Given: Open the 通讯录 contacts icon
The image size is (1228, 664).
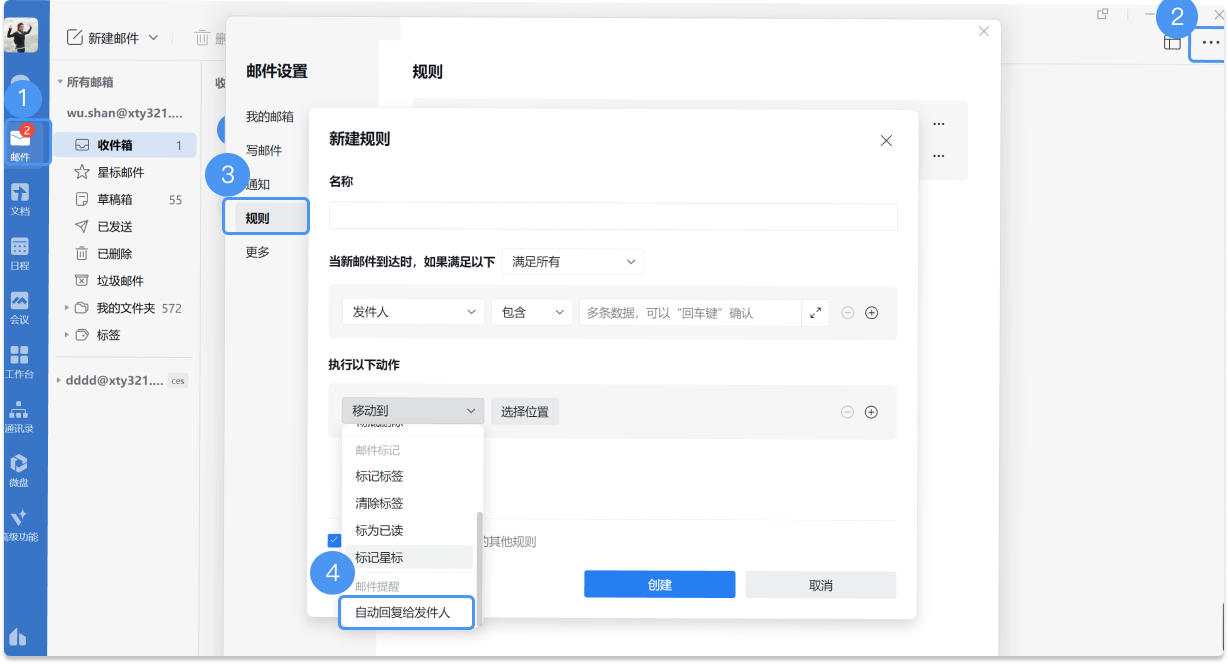Looking at the screenshot, I should pyautogui.click(x=20, y=416).
